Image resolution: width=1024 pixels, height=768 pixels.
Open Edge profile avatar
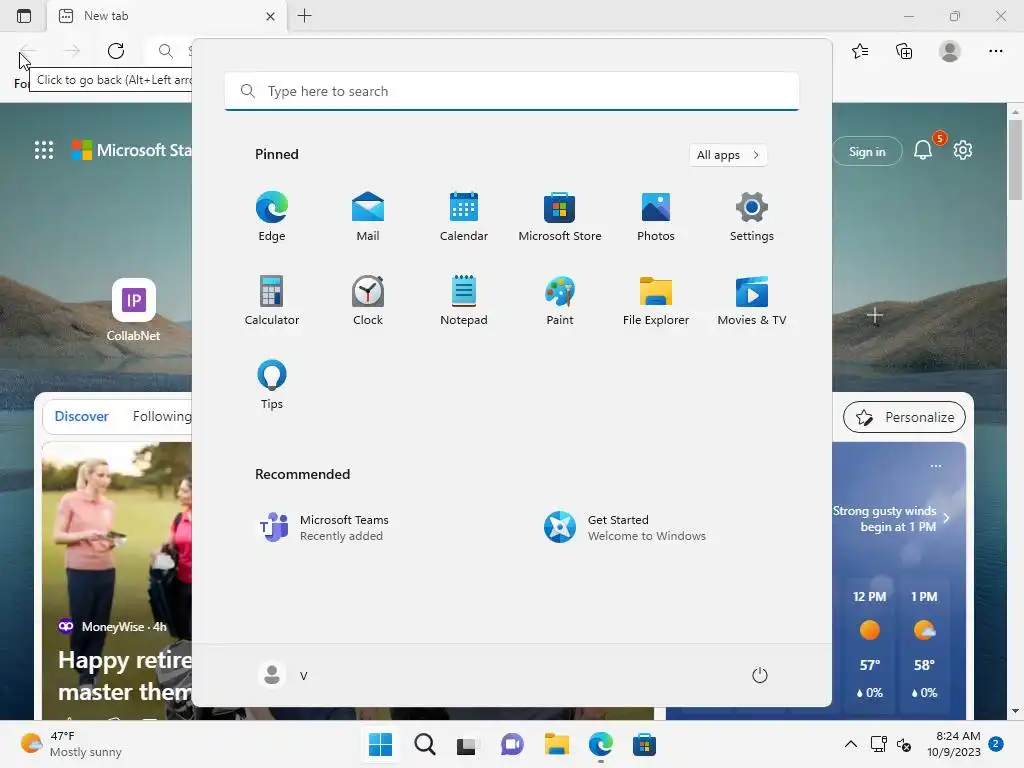pyautogui.click(x=950, y=51)
